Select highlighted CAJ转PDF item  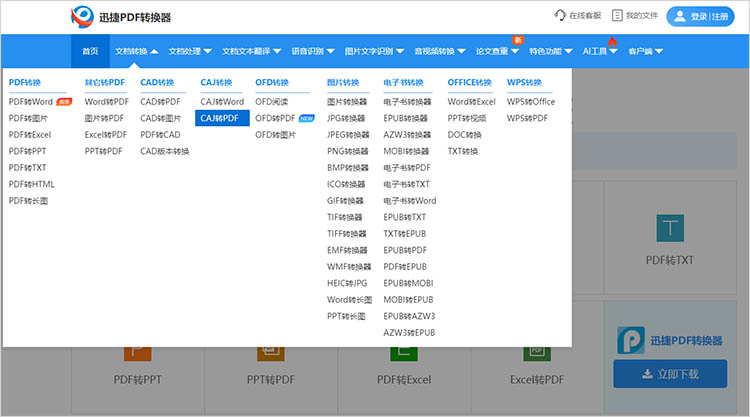(x=222, y=118)
